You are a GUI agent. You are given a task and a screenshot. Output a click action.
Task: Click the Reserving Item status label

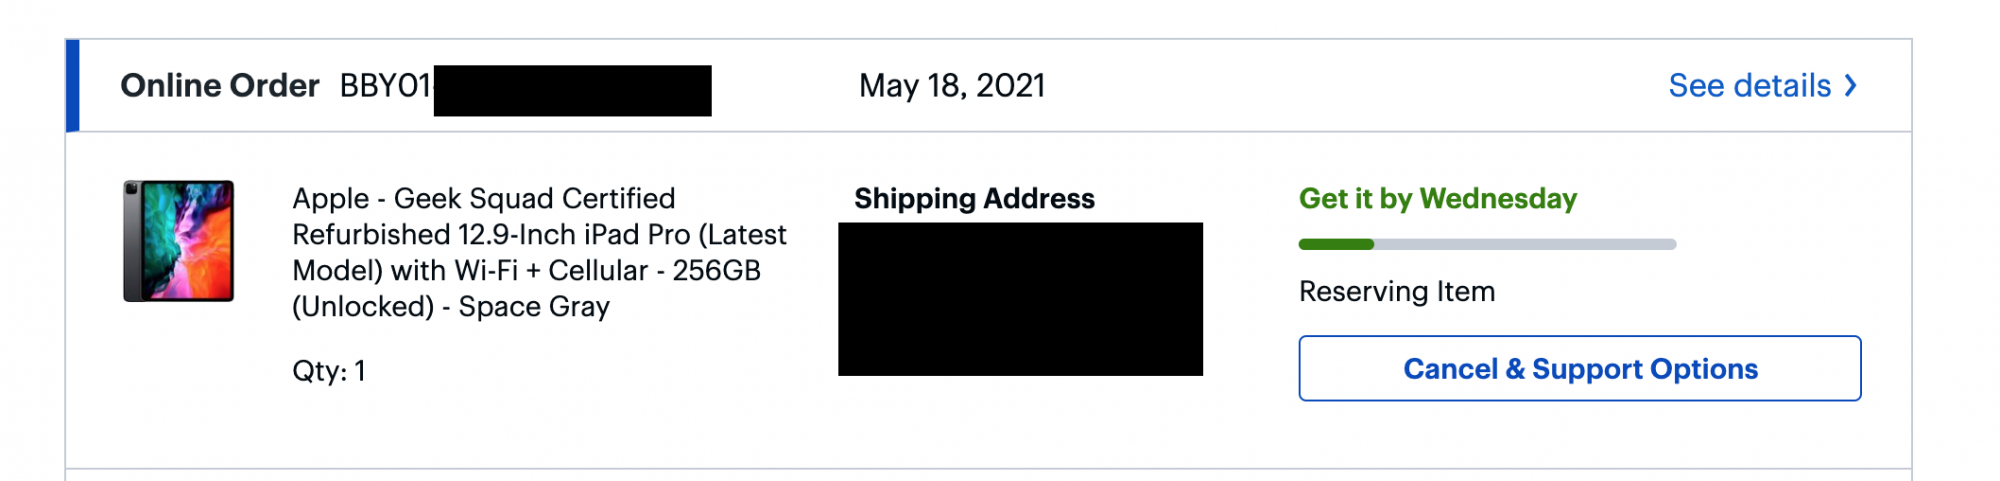(x=1397, y=292)
